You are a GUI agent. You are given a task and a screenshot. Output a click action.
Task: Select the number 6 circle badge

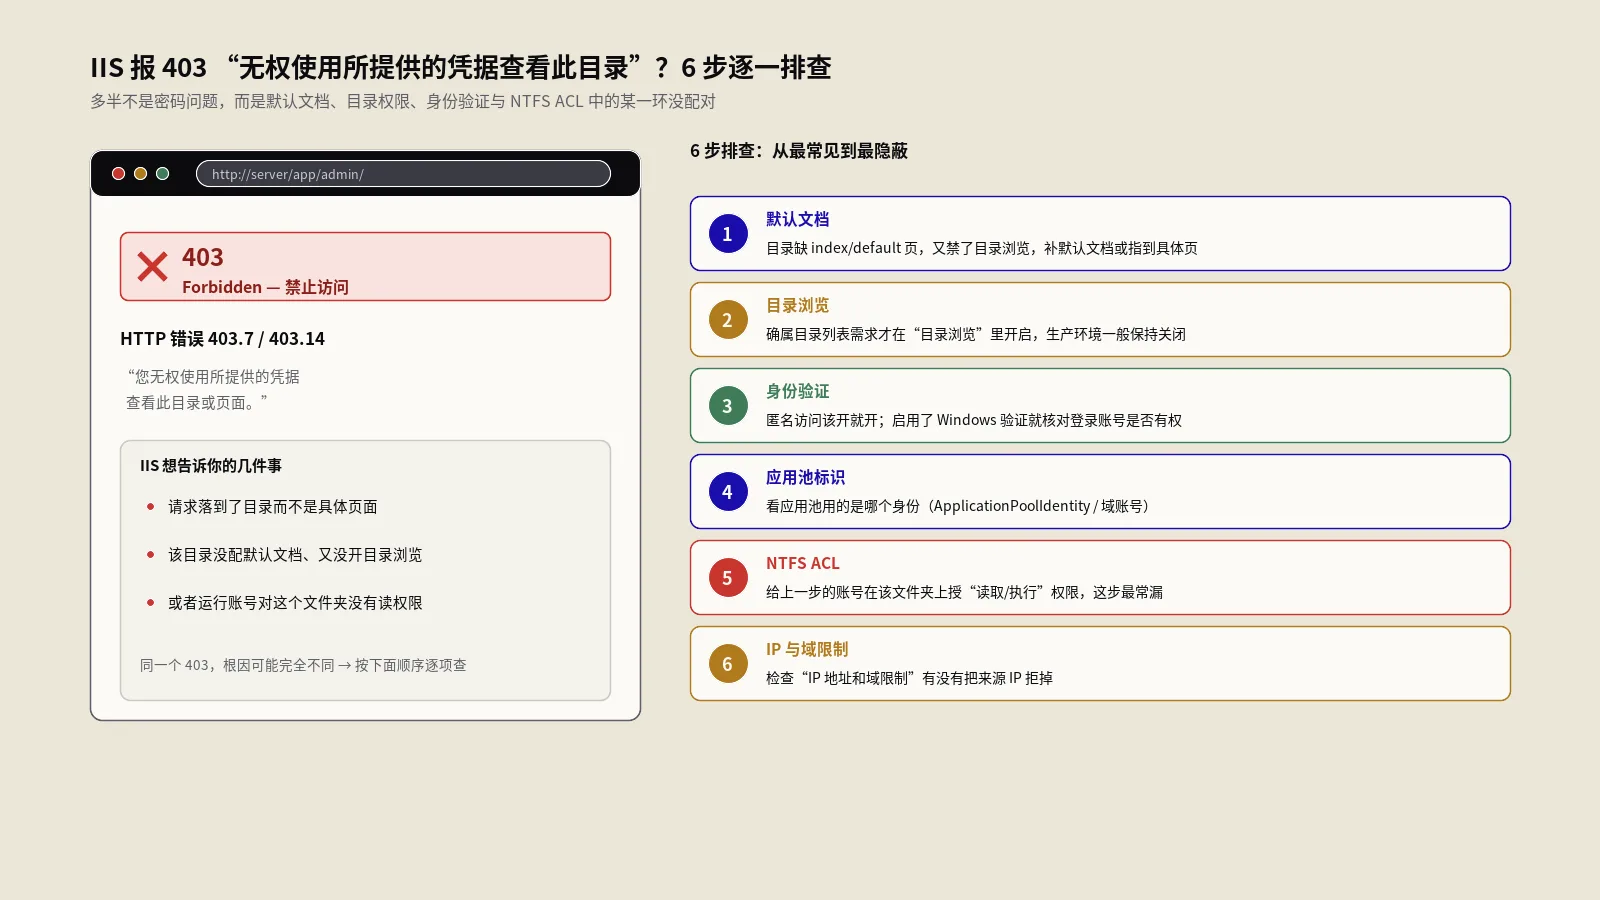pos(728,664)
